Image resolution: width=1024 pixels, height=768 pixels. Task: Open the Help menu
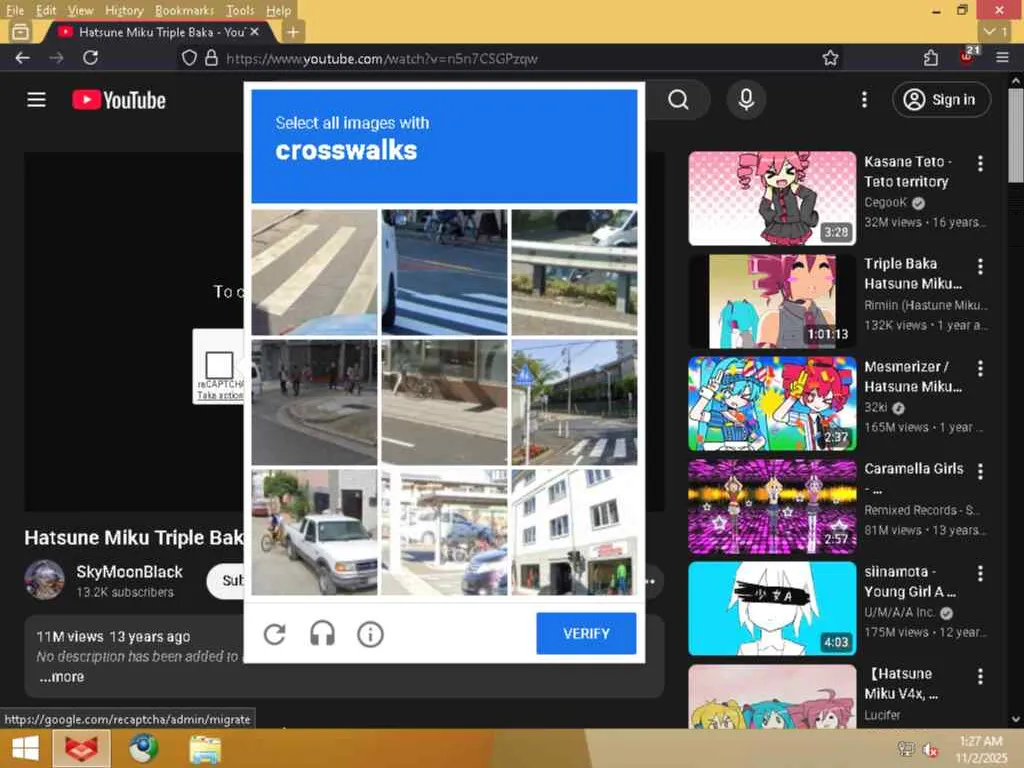tap(278, 10)
